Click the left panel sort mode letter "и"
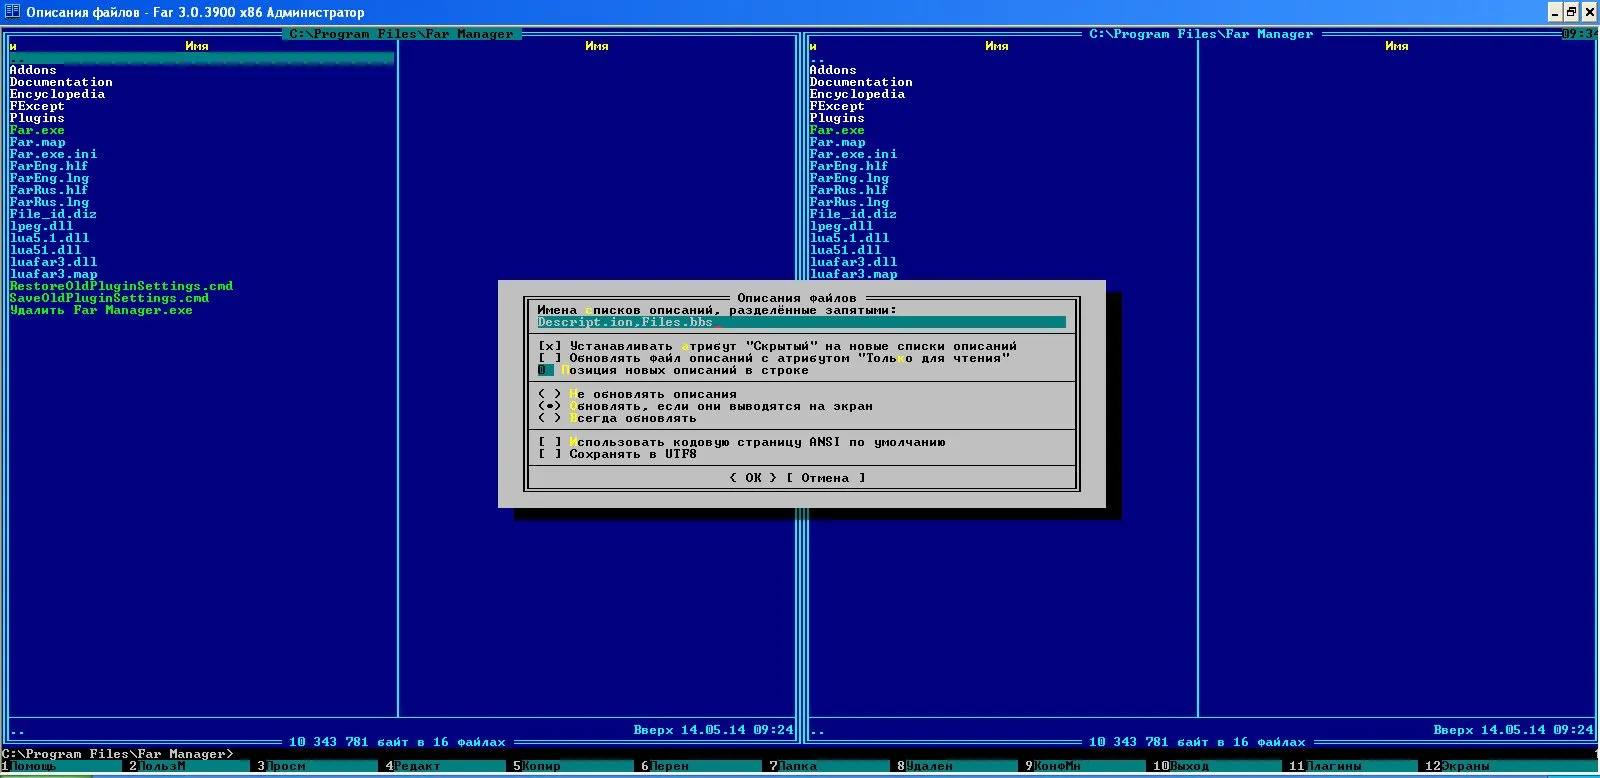The height and width of the screenshot is (778, 1600). coord(13,46)
